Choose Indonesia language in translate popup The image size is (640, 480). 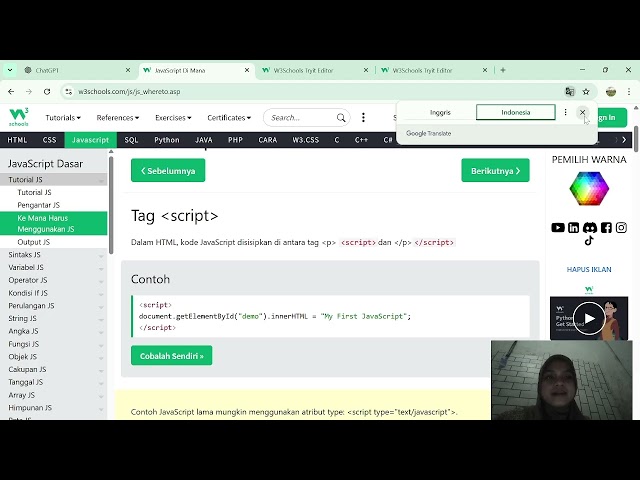click(516, 112)
